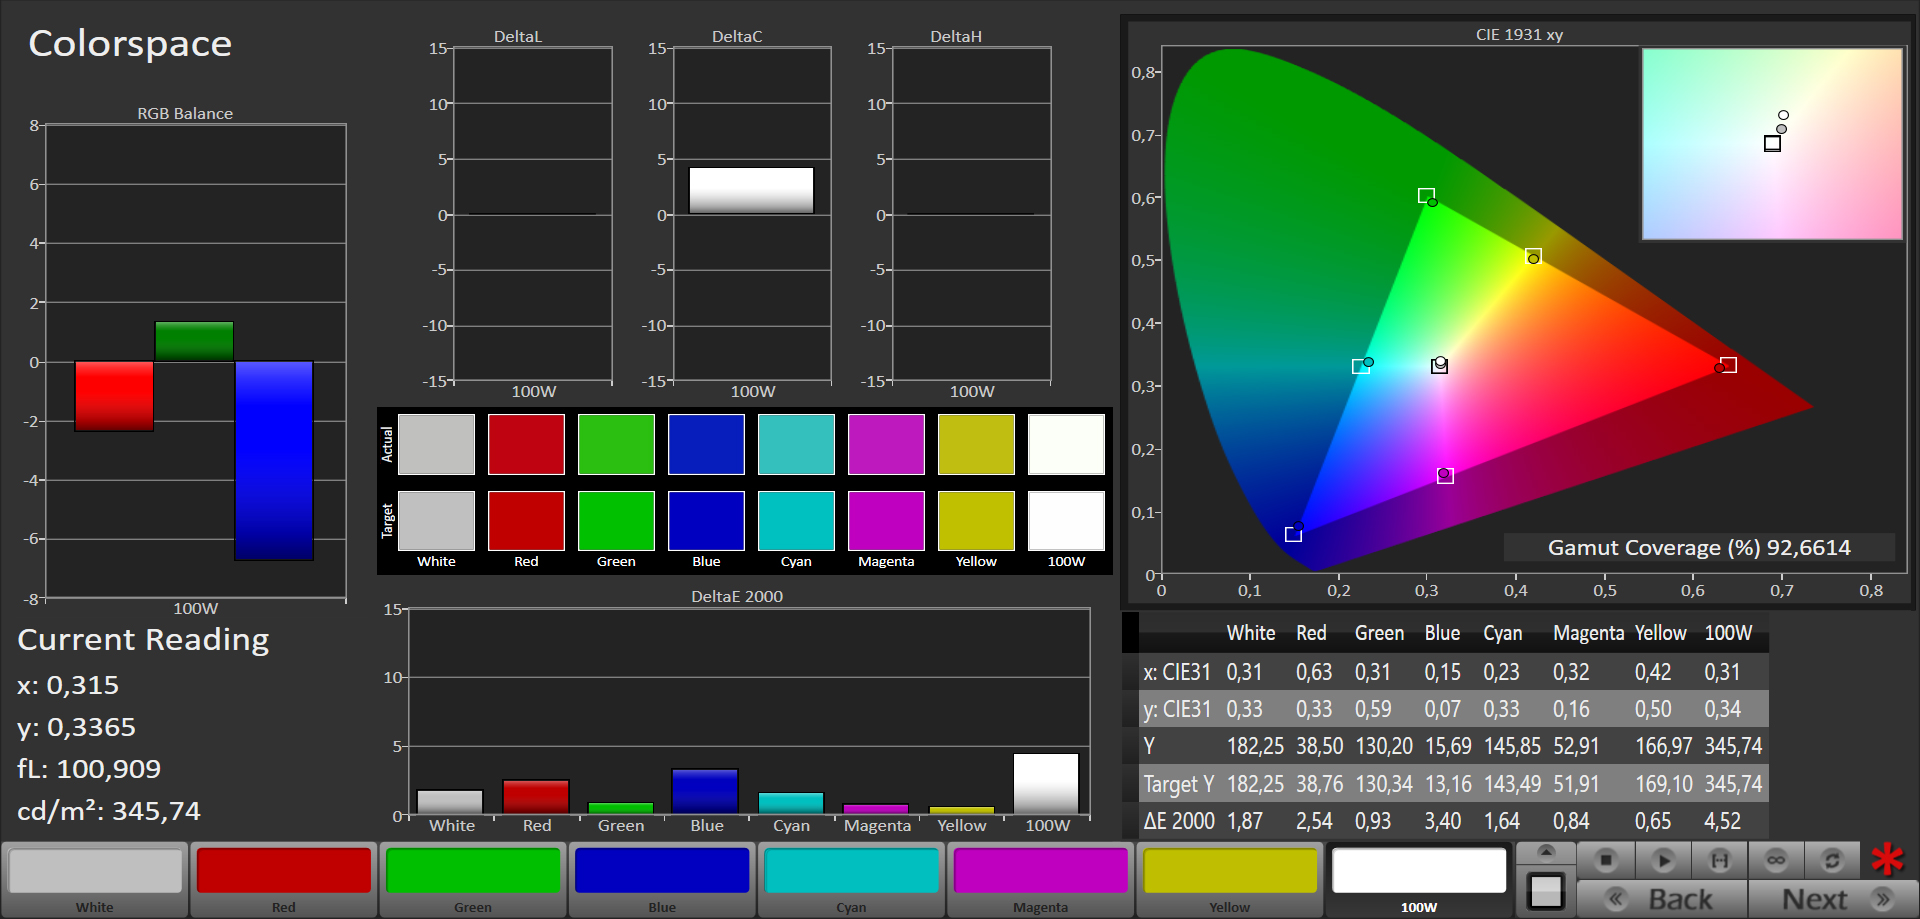Click the blue primary marker on CIE diagram

click(1293, 534)
